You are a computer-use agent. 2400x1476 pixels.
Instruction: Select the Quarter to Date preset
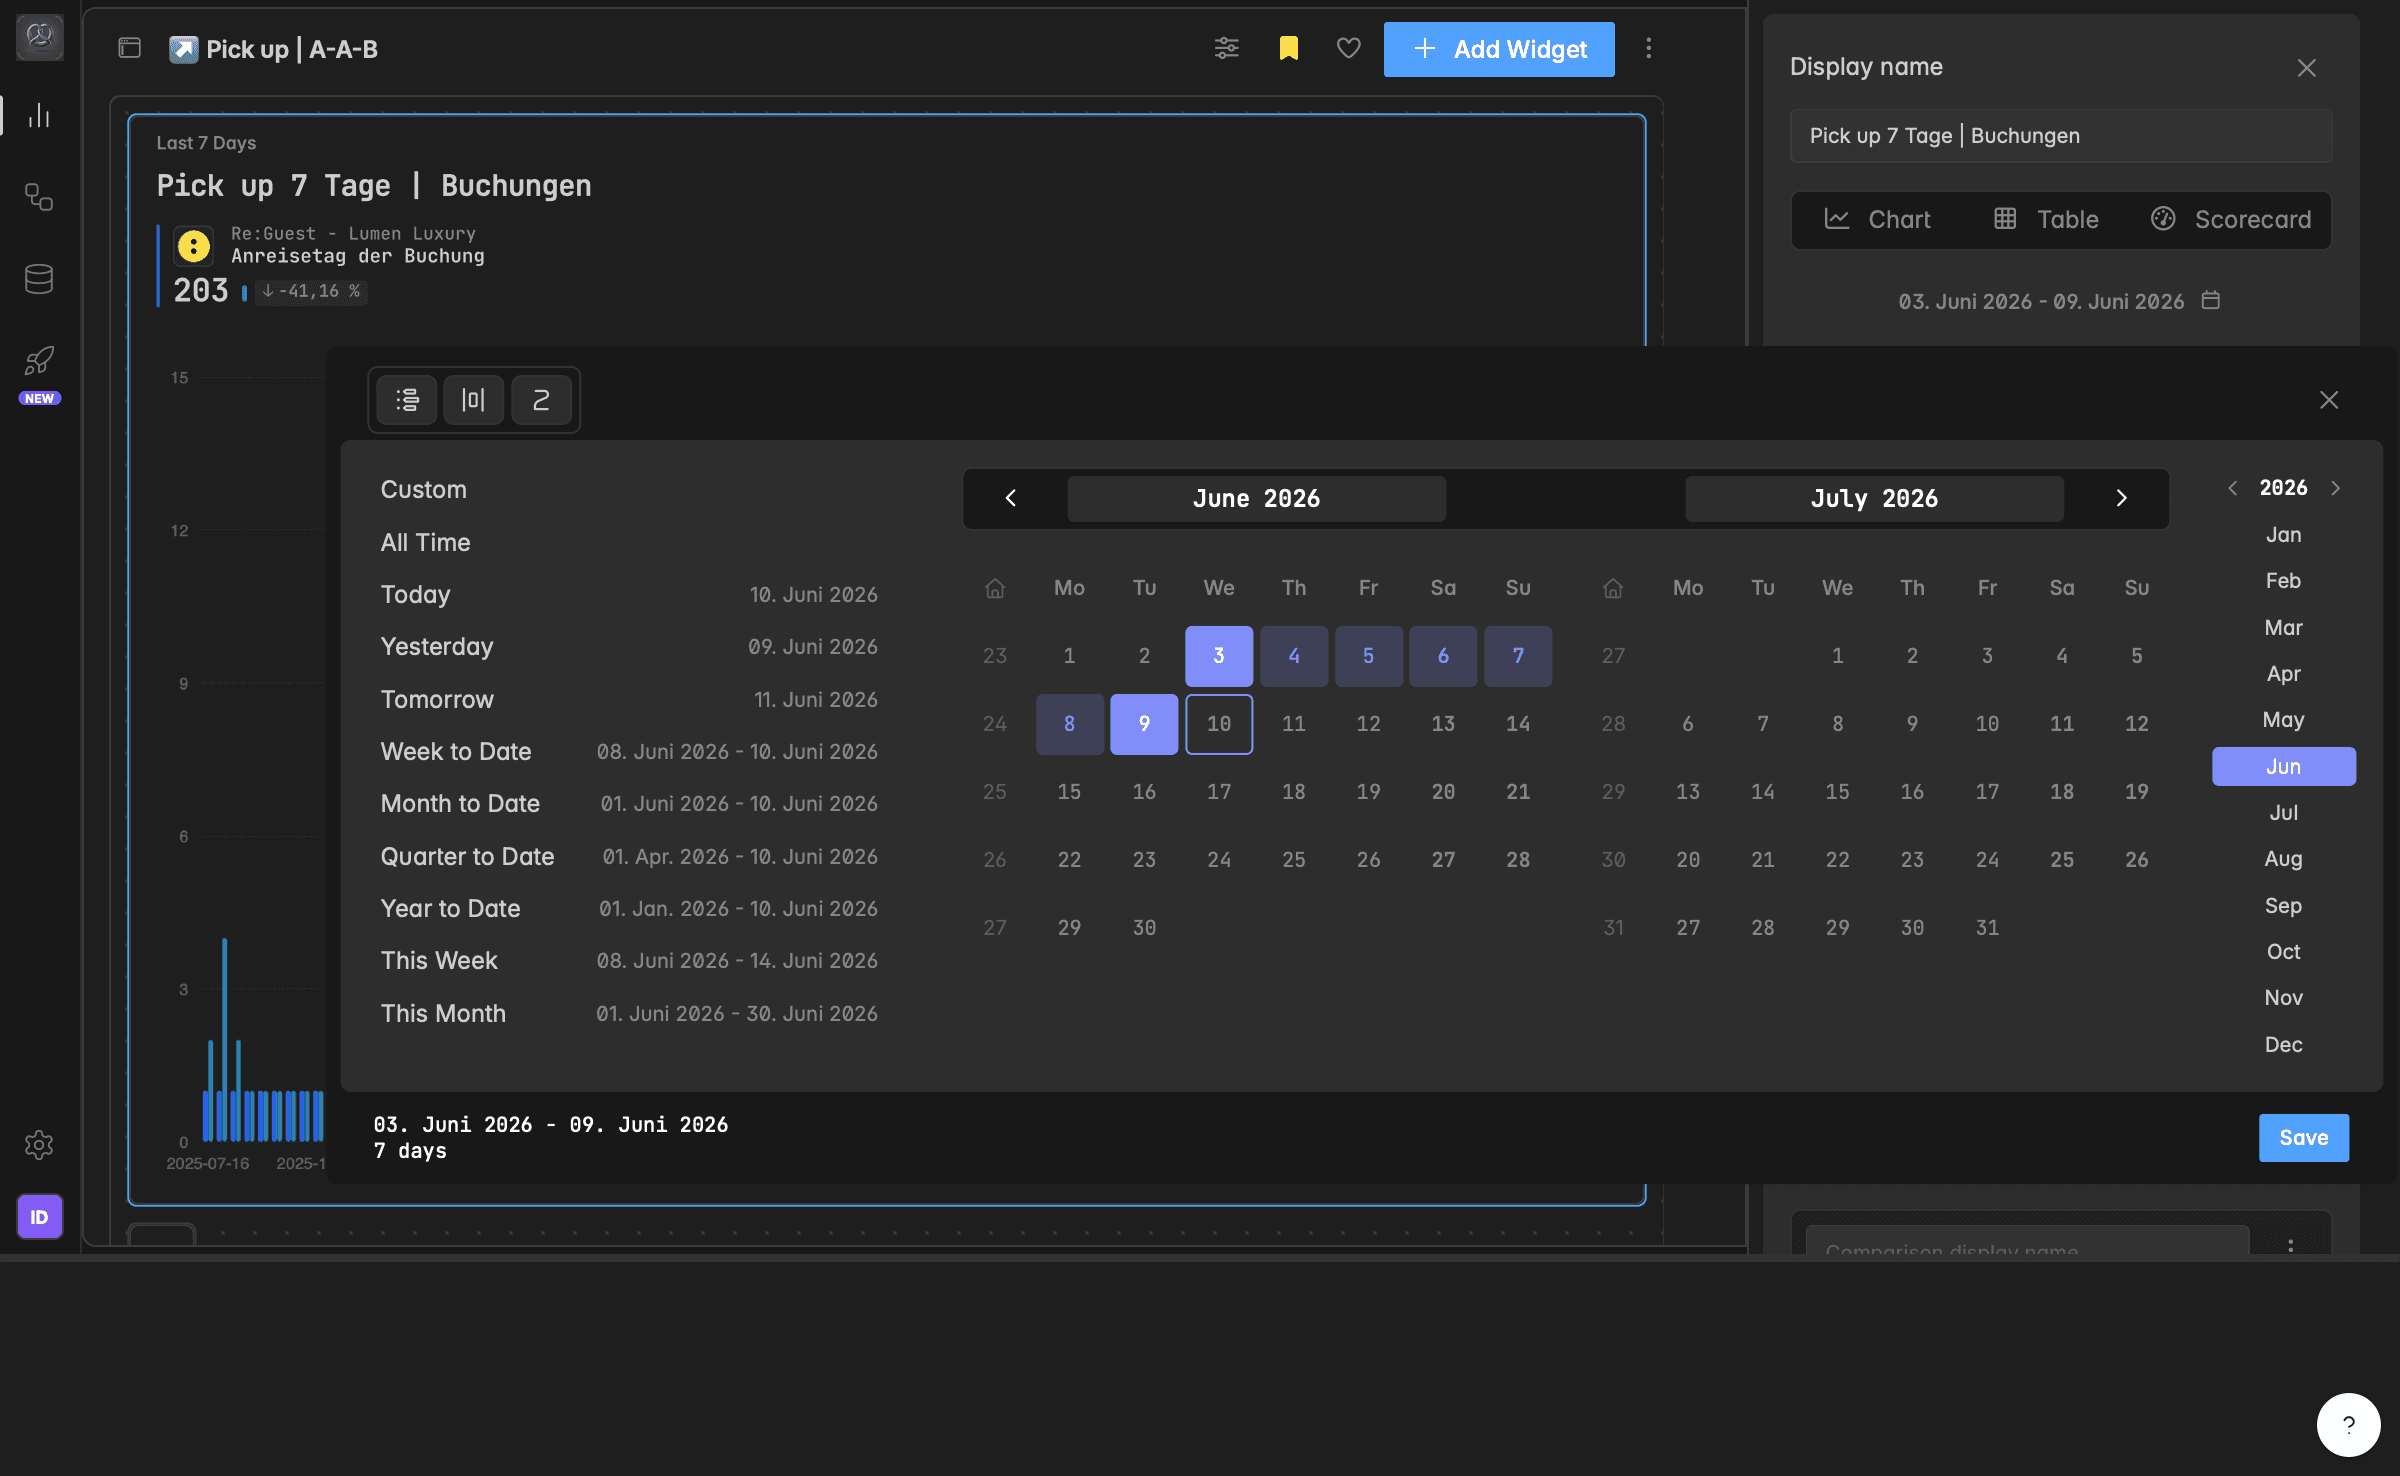629,857
